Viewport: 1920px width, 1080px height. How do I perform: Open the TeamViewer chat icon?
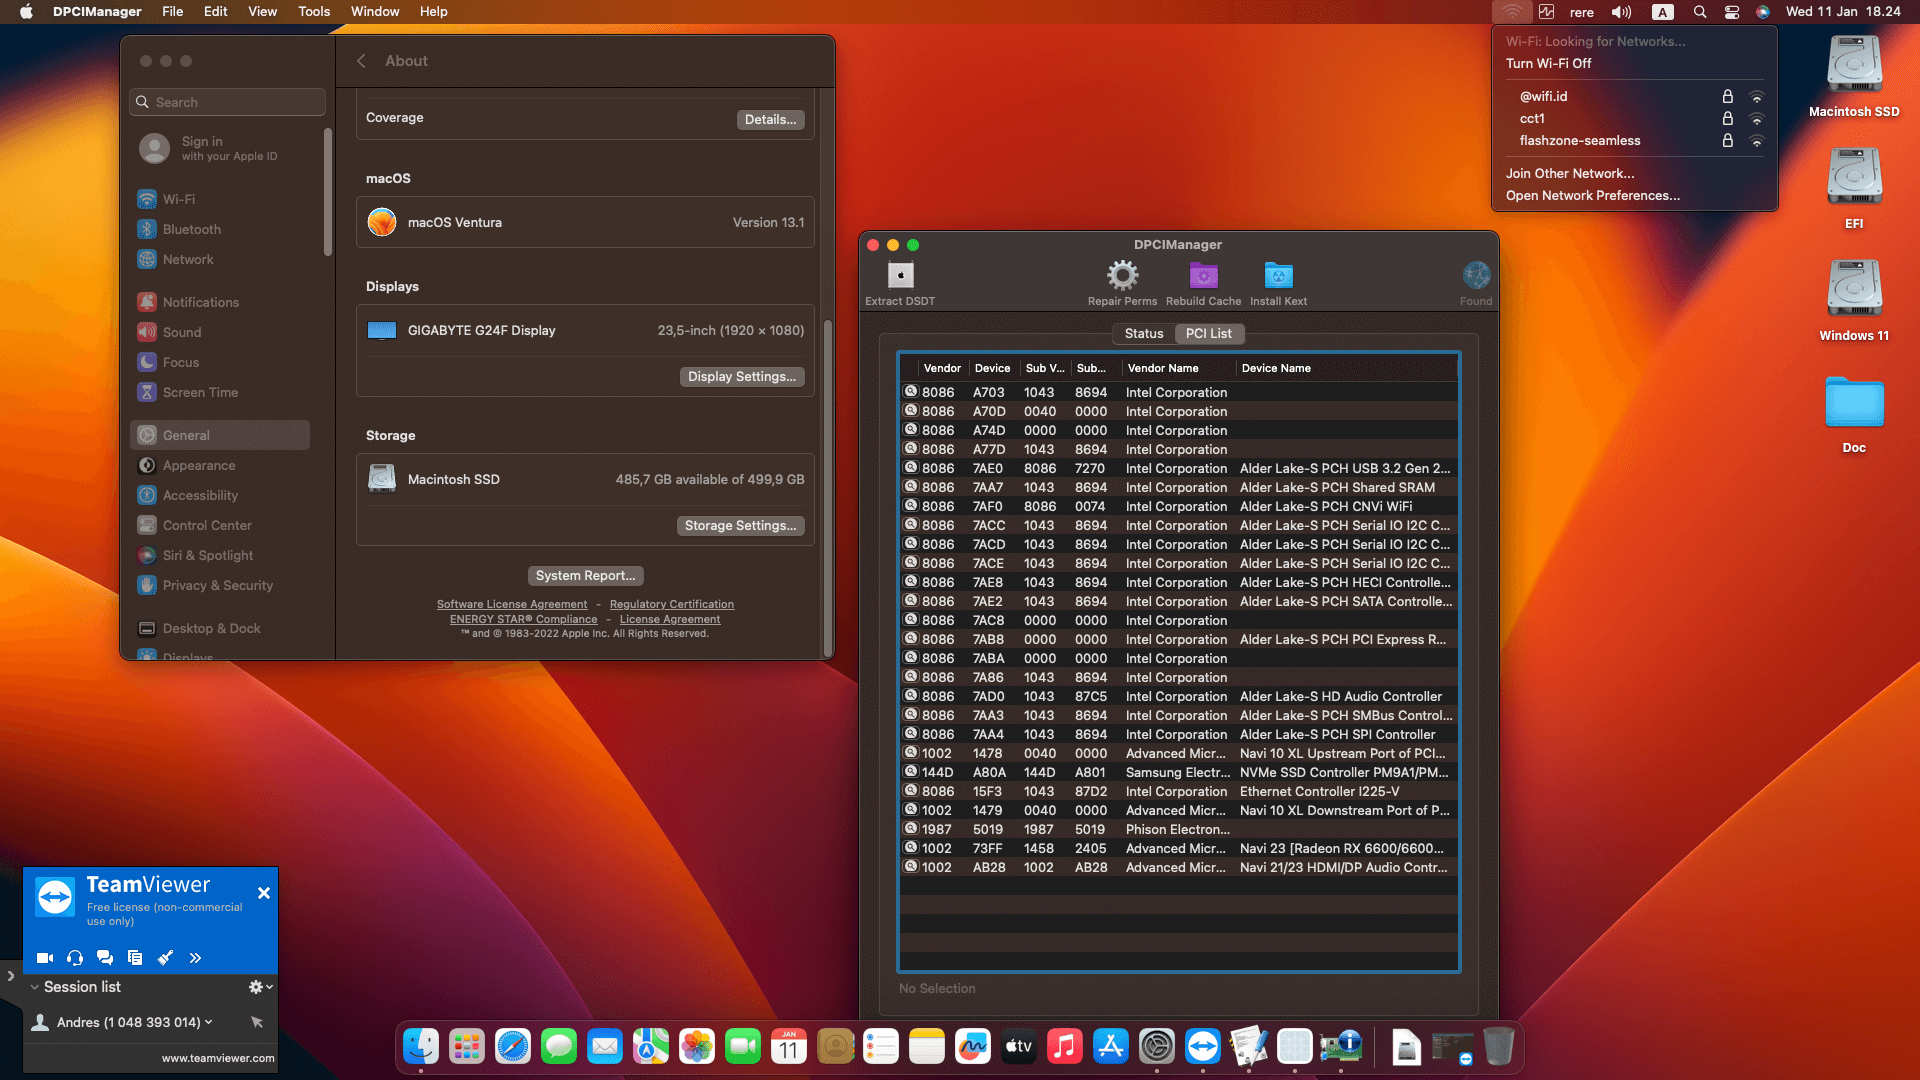point(105,957)
